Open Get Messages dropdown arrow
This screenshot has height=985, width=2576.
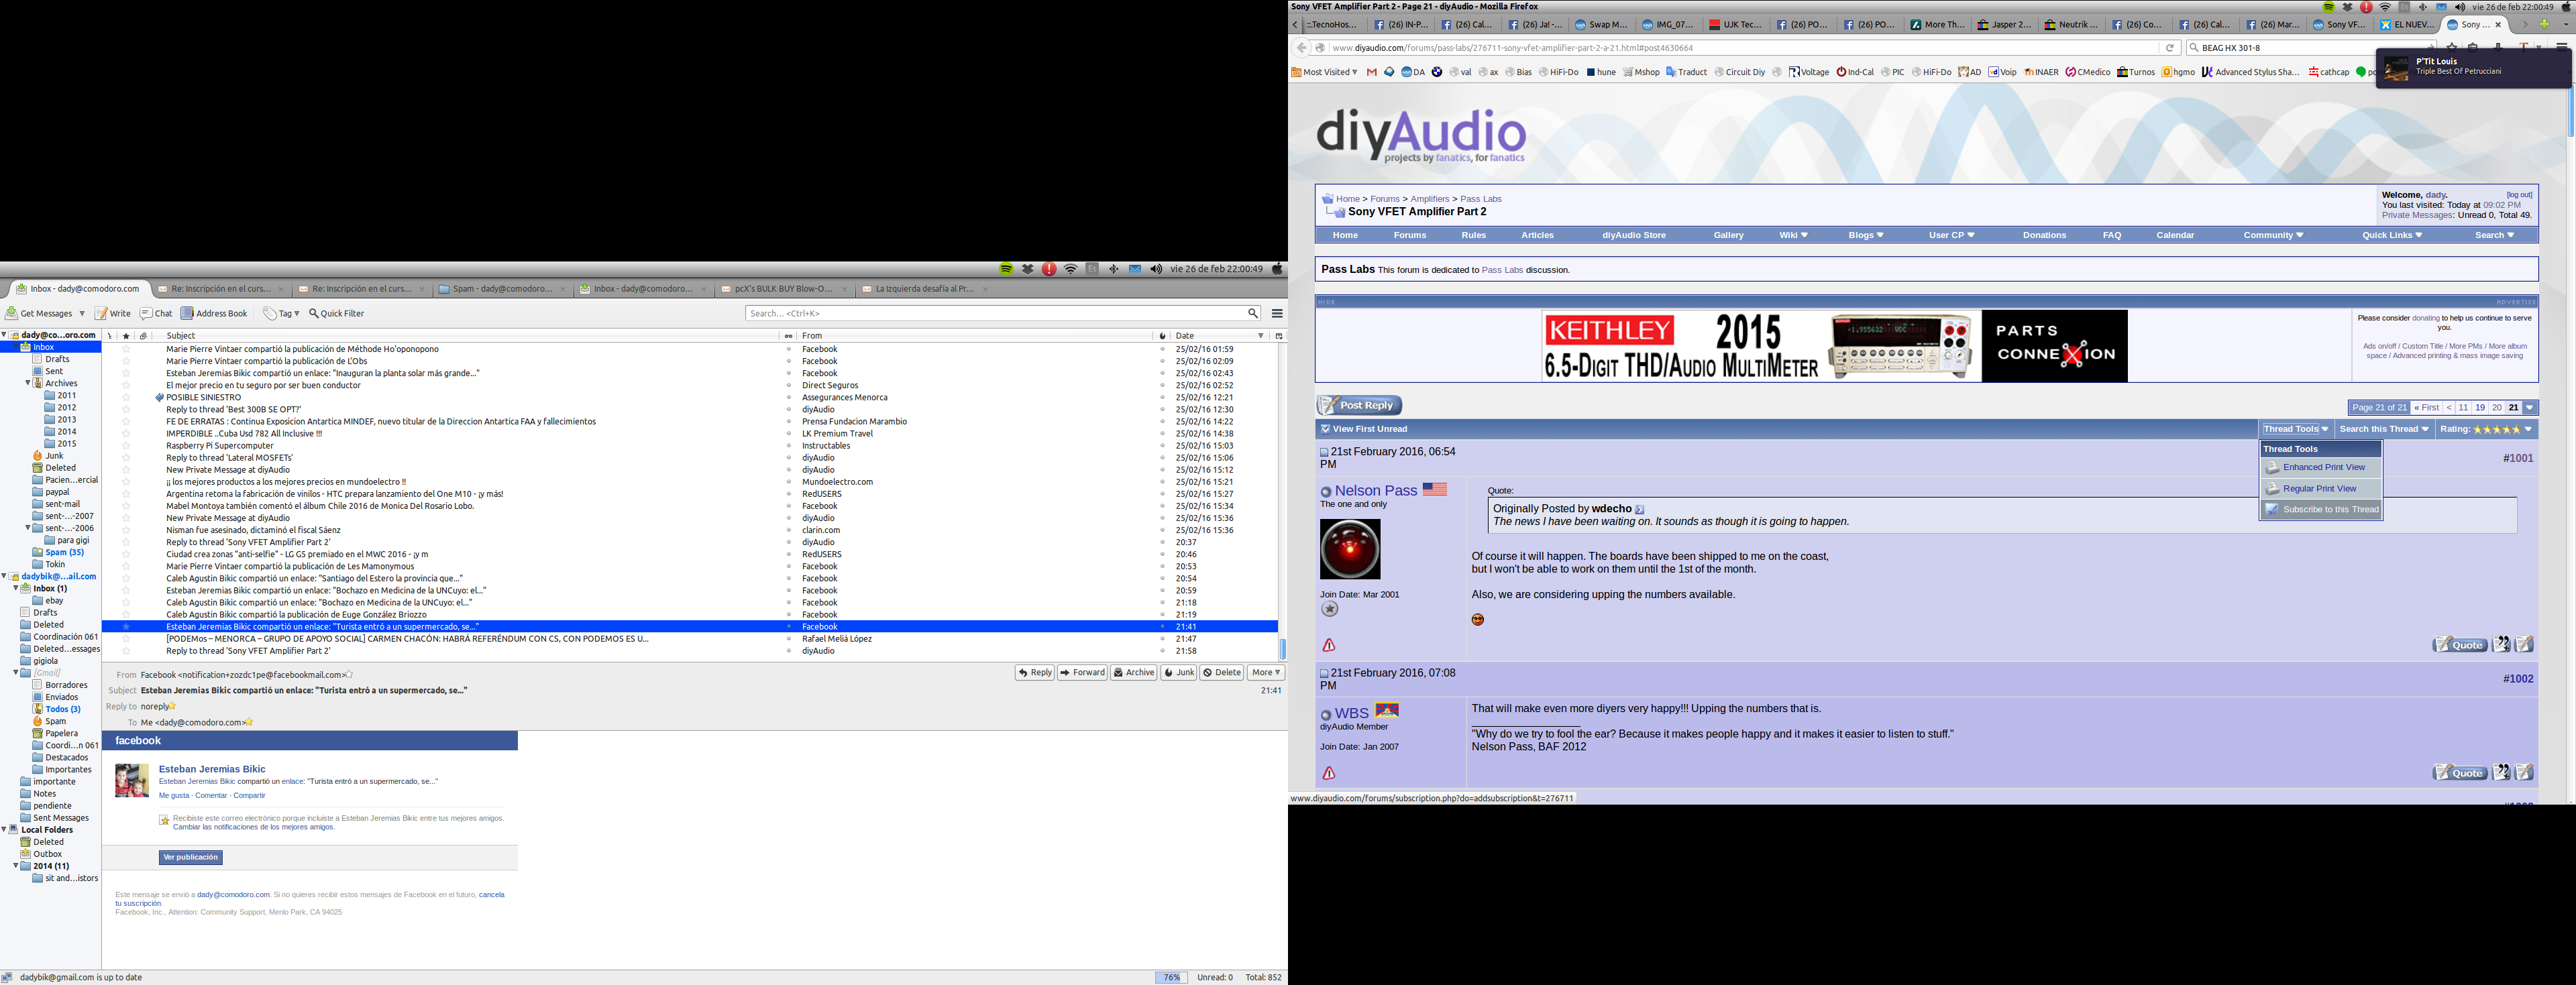tap(82, 313)
